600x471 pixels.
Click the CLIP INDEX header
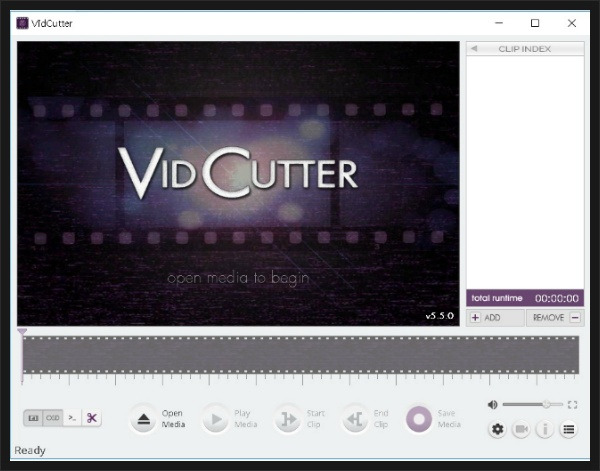525,49
